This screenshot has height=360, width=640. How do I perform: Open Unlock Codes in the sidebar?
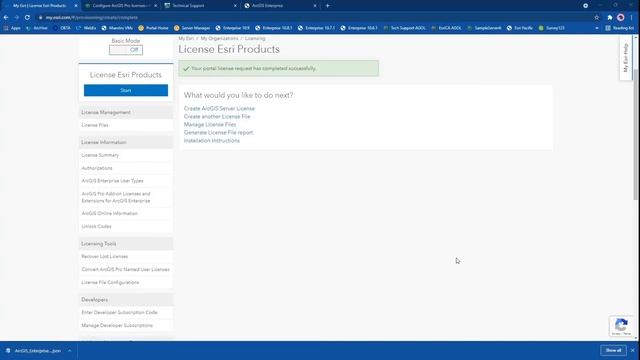coord(96,227)
